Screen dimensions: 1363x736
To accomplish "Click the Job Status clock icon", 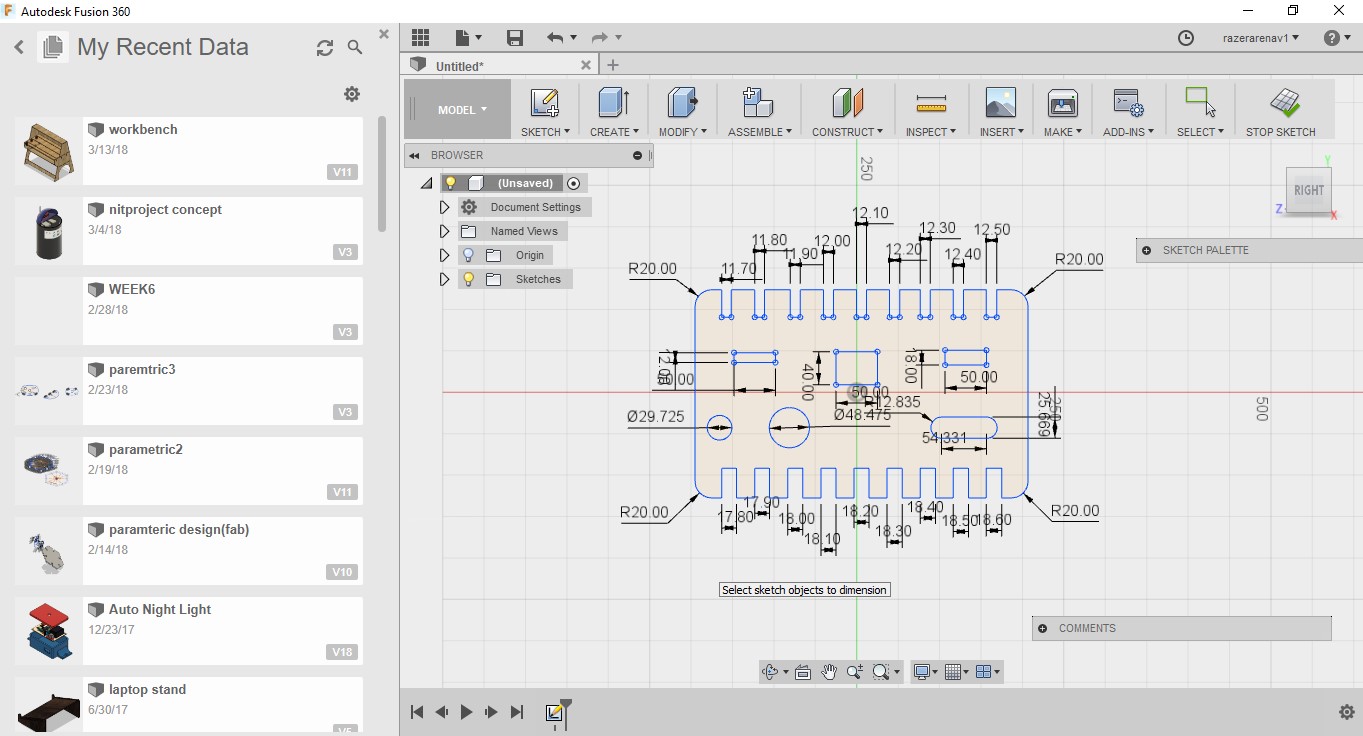I will 1186,38.
